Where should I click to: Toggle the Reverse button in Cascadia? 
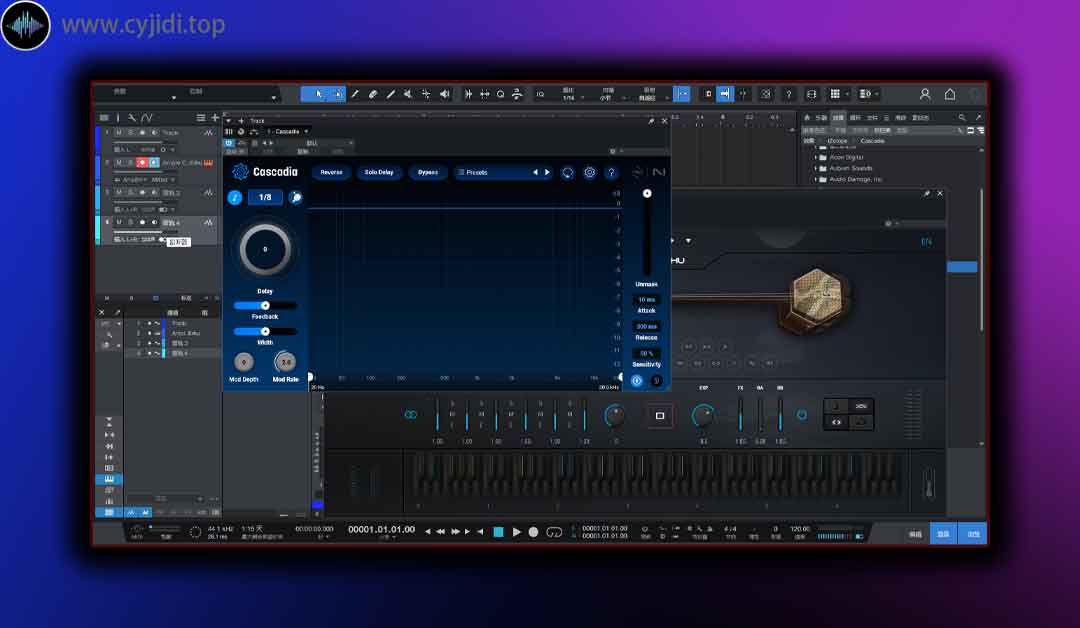pyautogui.click(x=331, y=172)
